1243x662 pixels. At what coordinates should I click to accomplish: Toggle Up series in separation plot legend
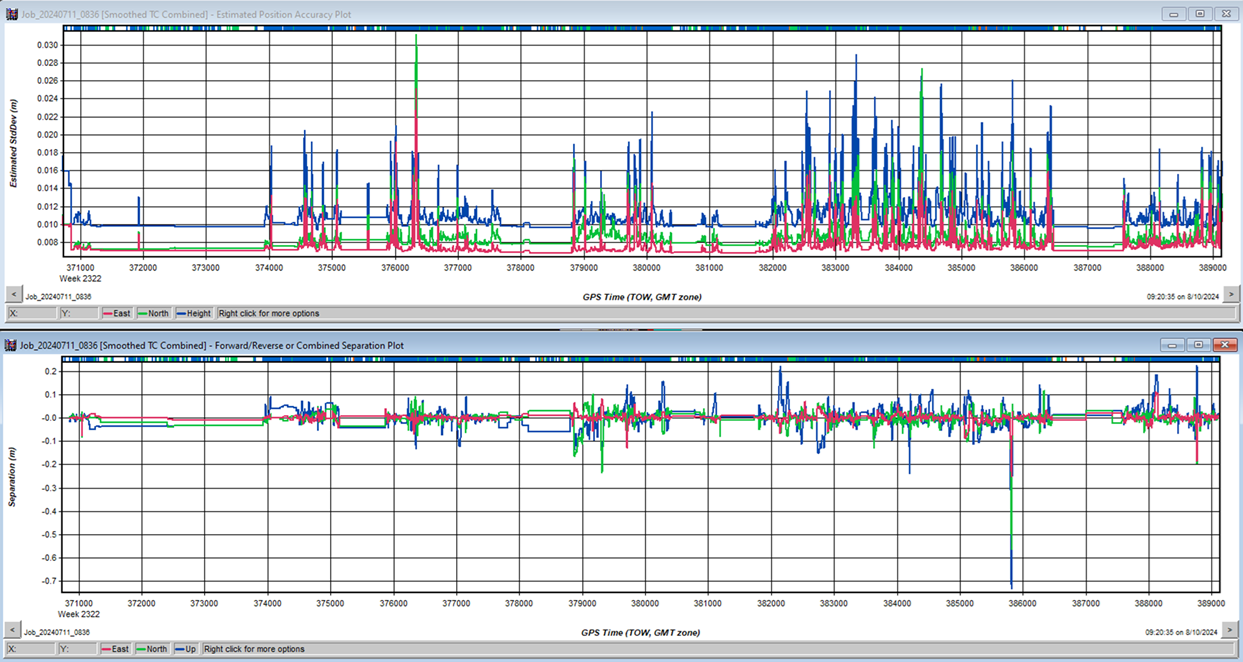point(186,649)
